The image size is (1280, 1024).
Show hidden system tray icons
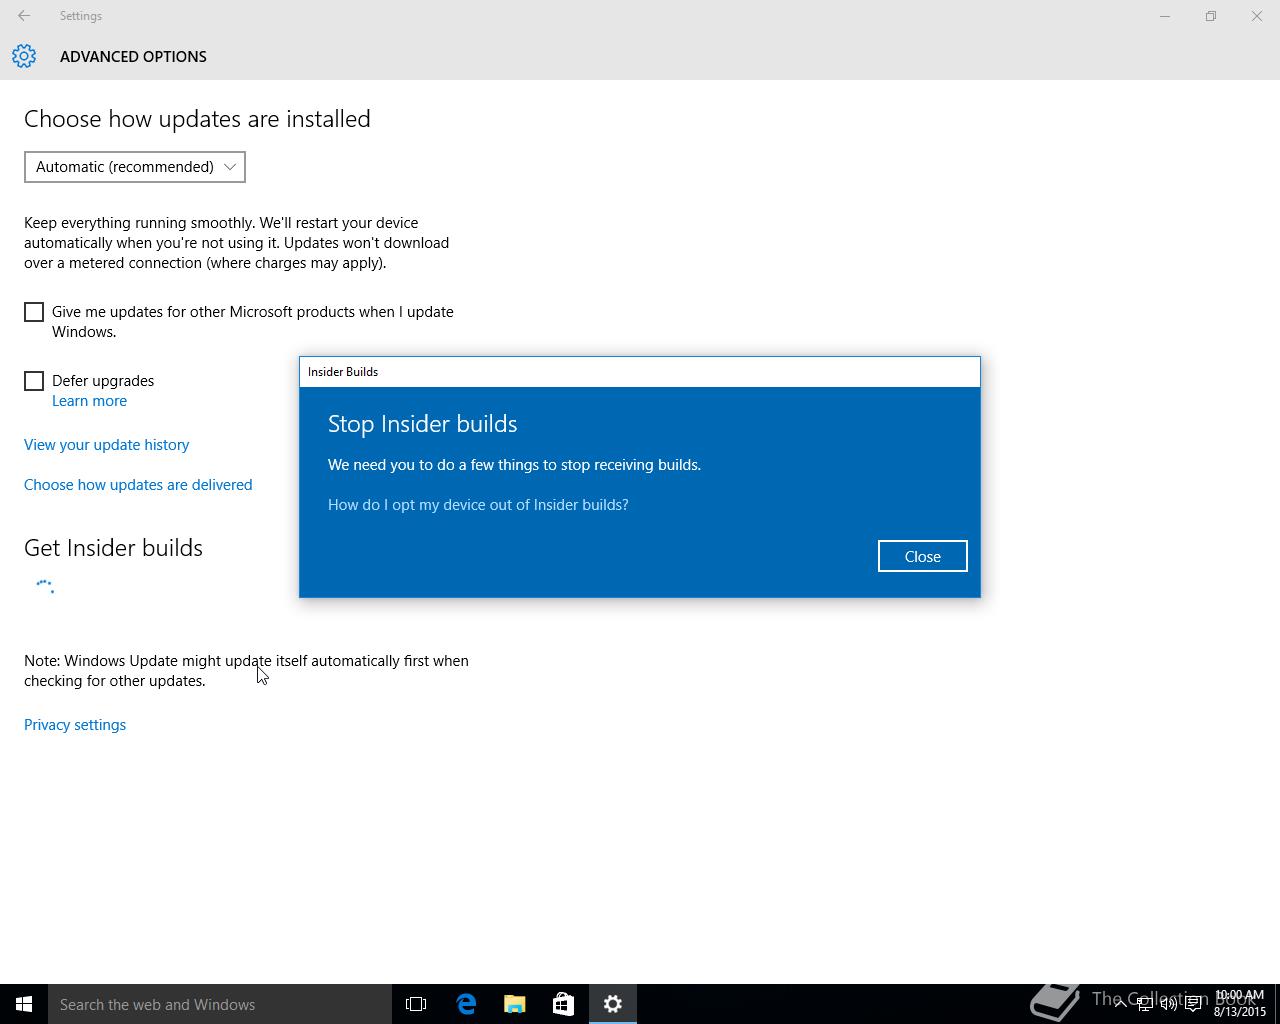tap(1120, 1004)
